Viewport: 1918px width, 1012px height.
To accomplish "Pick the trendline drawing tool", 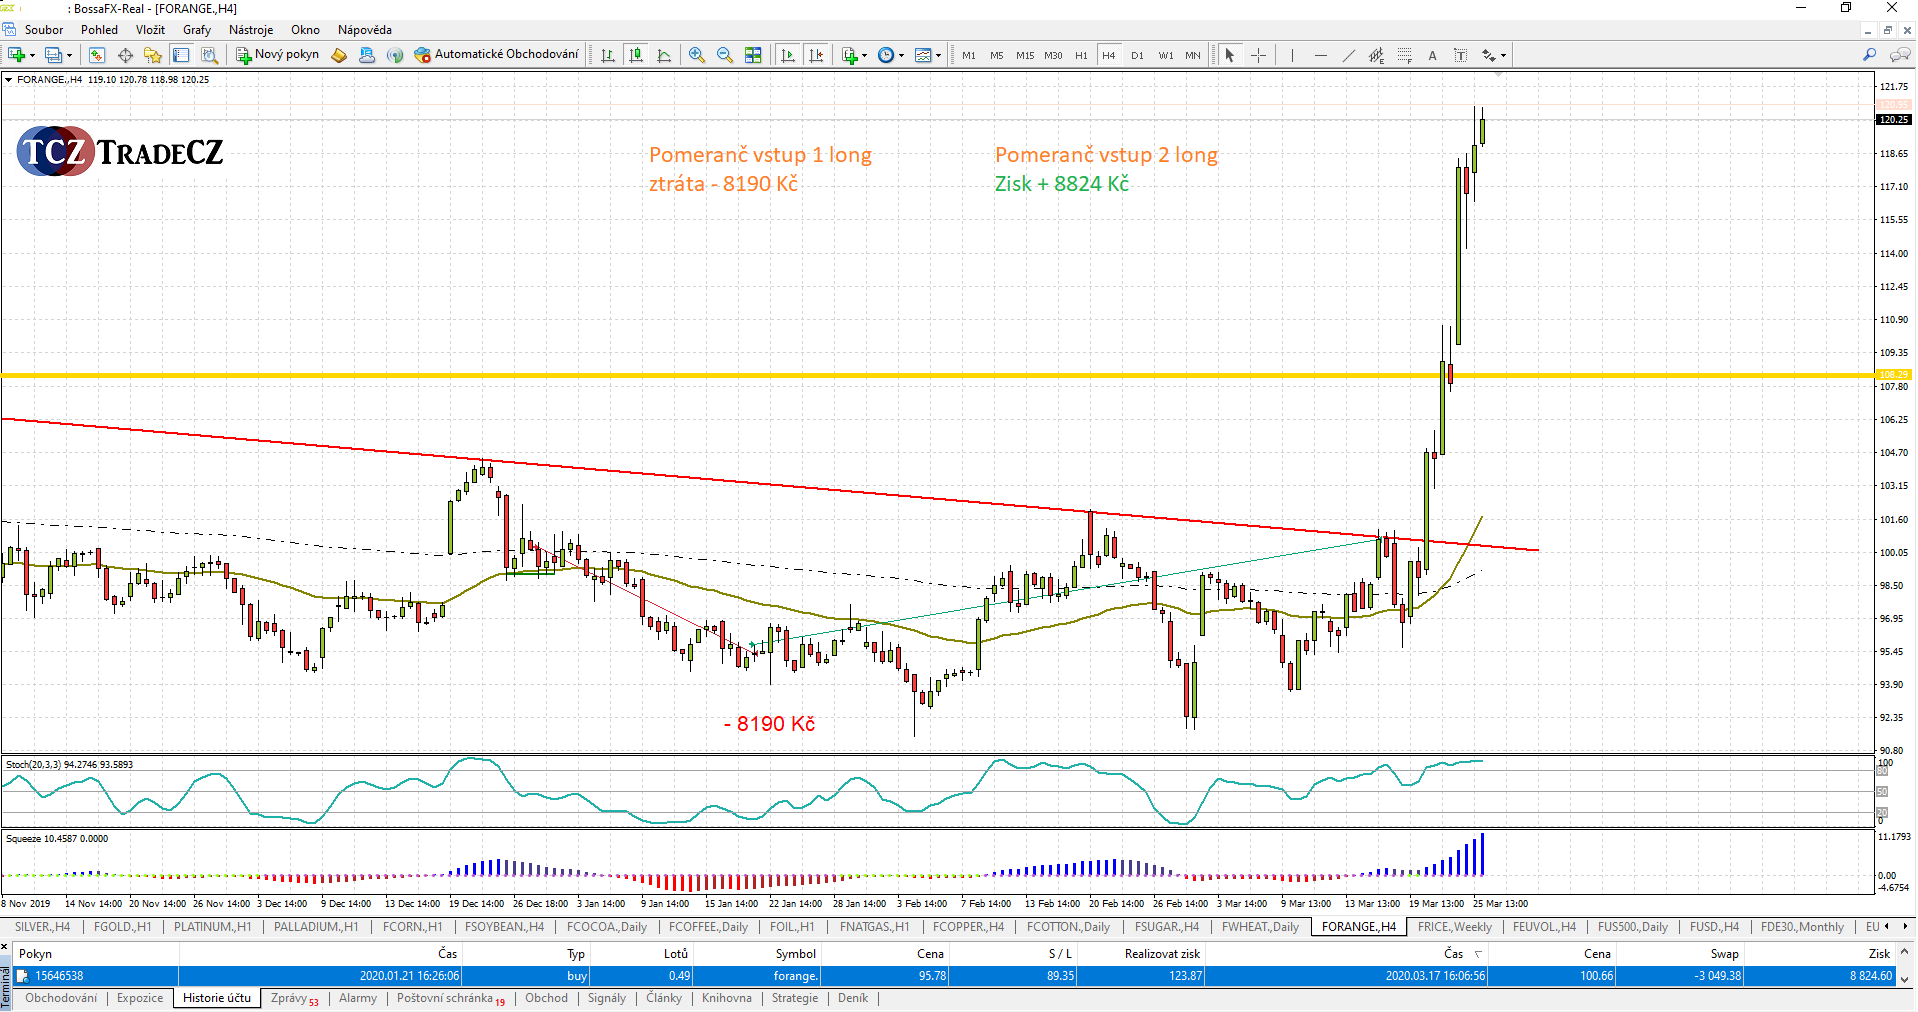I will pos(1348,55).
